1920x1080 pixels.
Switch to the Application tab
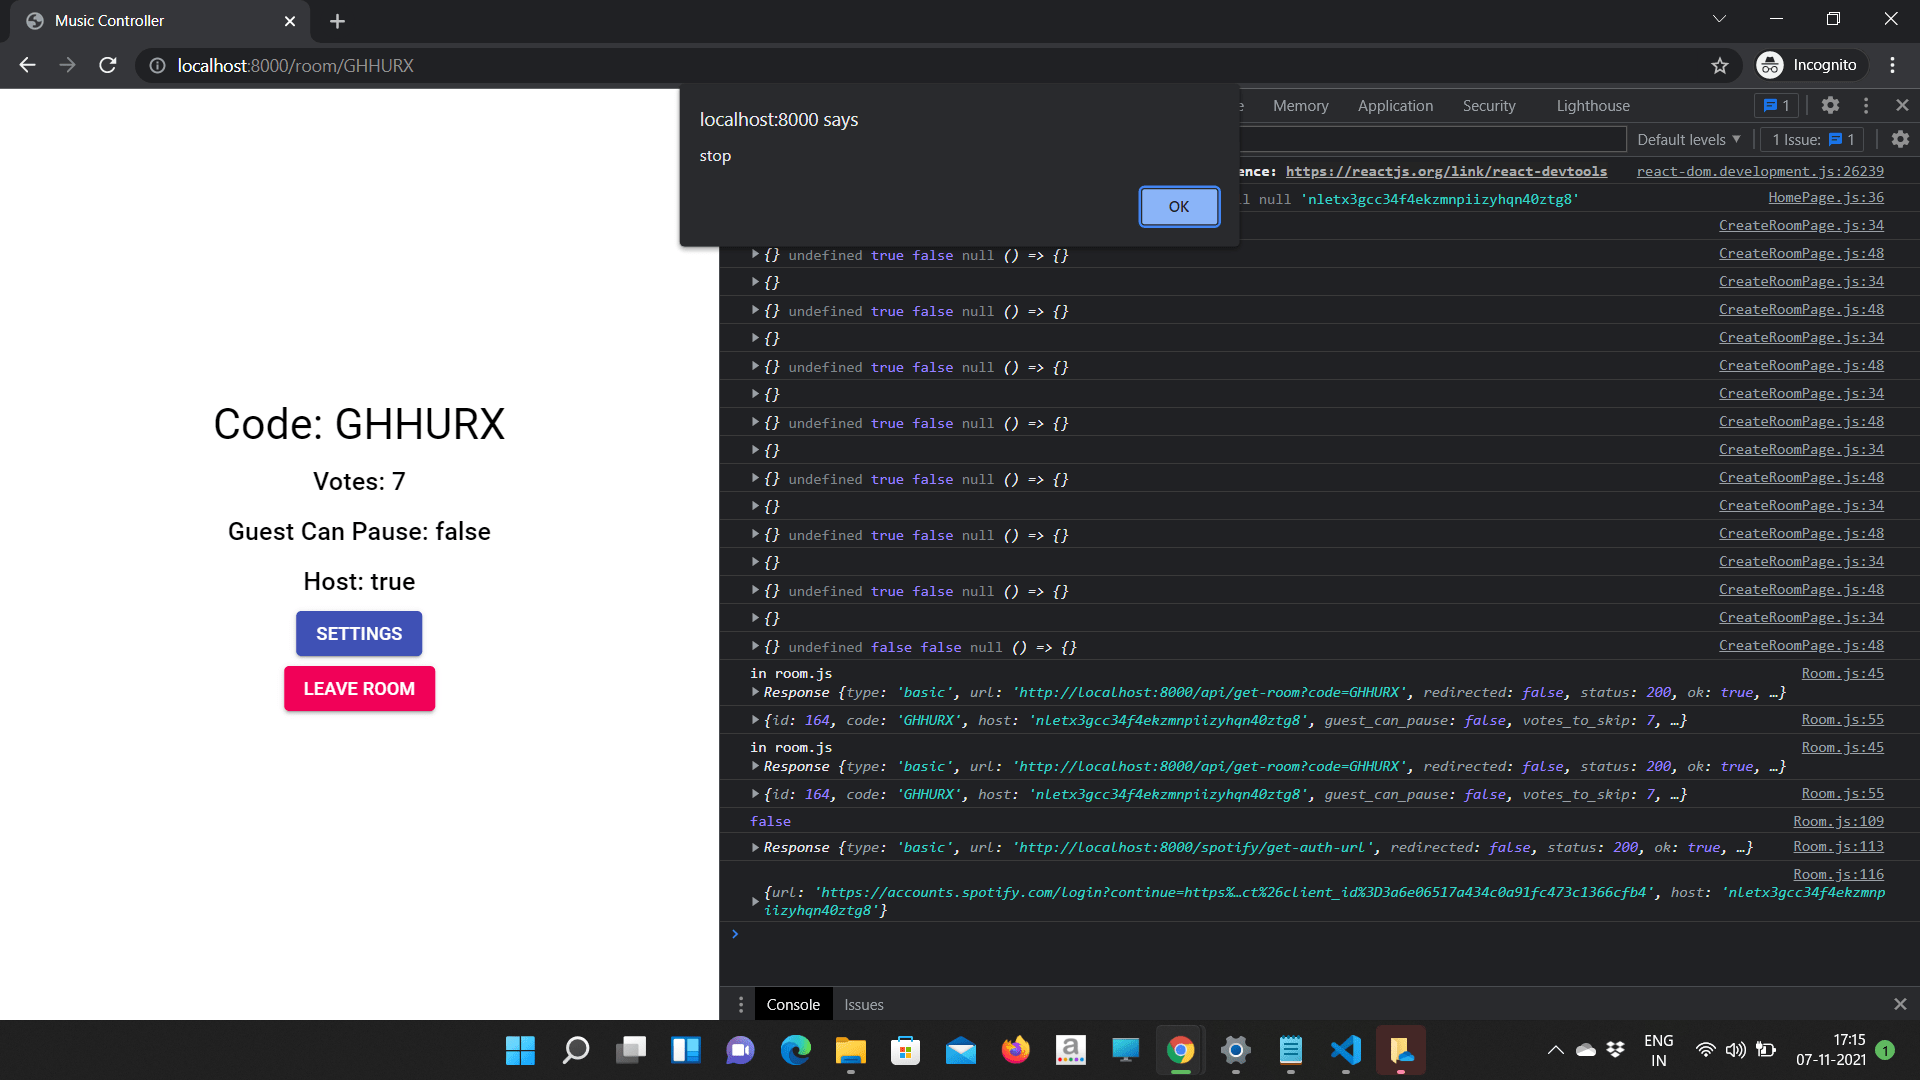point(1394,105)
